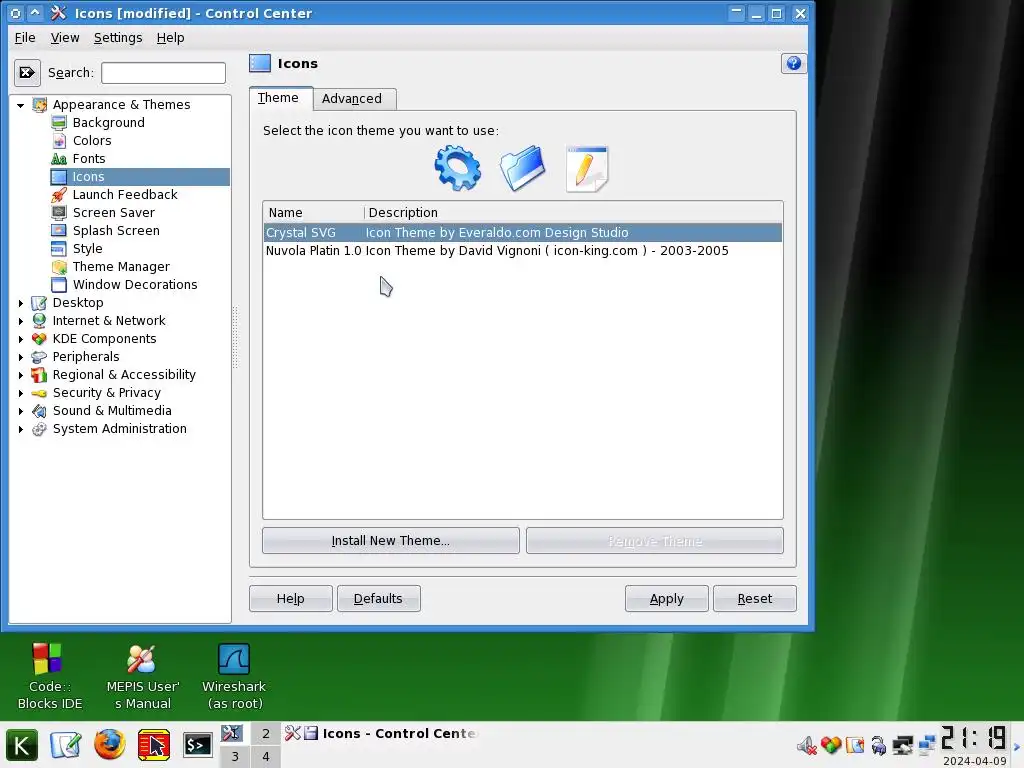The width and height of the screenshot is (1024, 768).
Task: Expand the Internet & Network category
Action: (21, 321)
